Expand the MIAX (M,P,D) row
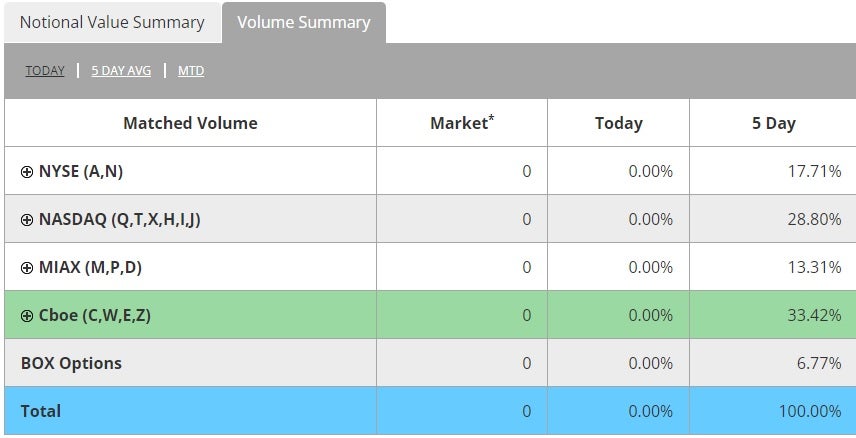This screenshot has height=438, width=856. point(27,268)
